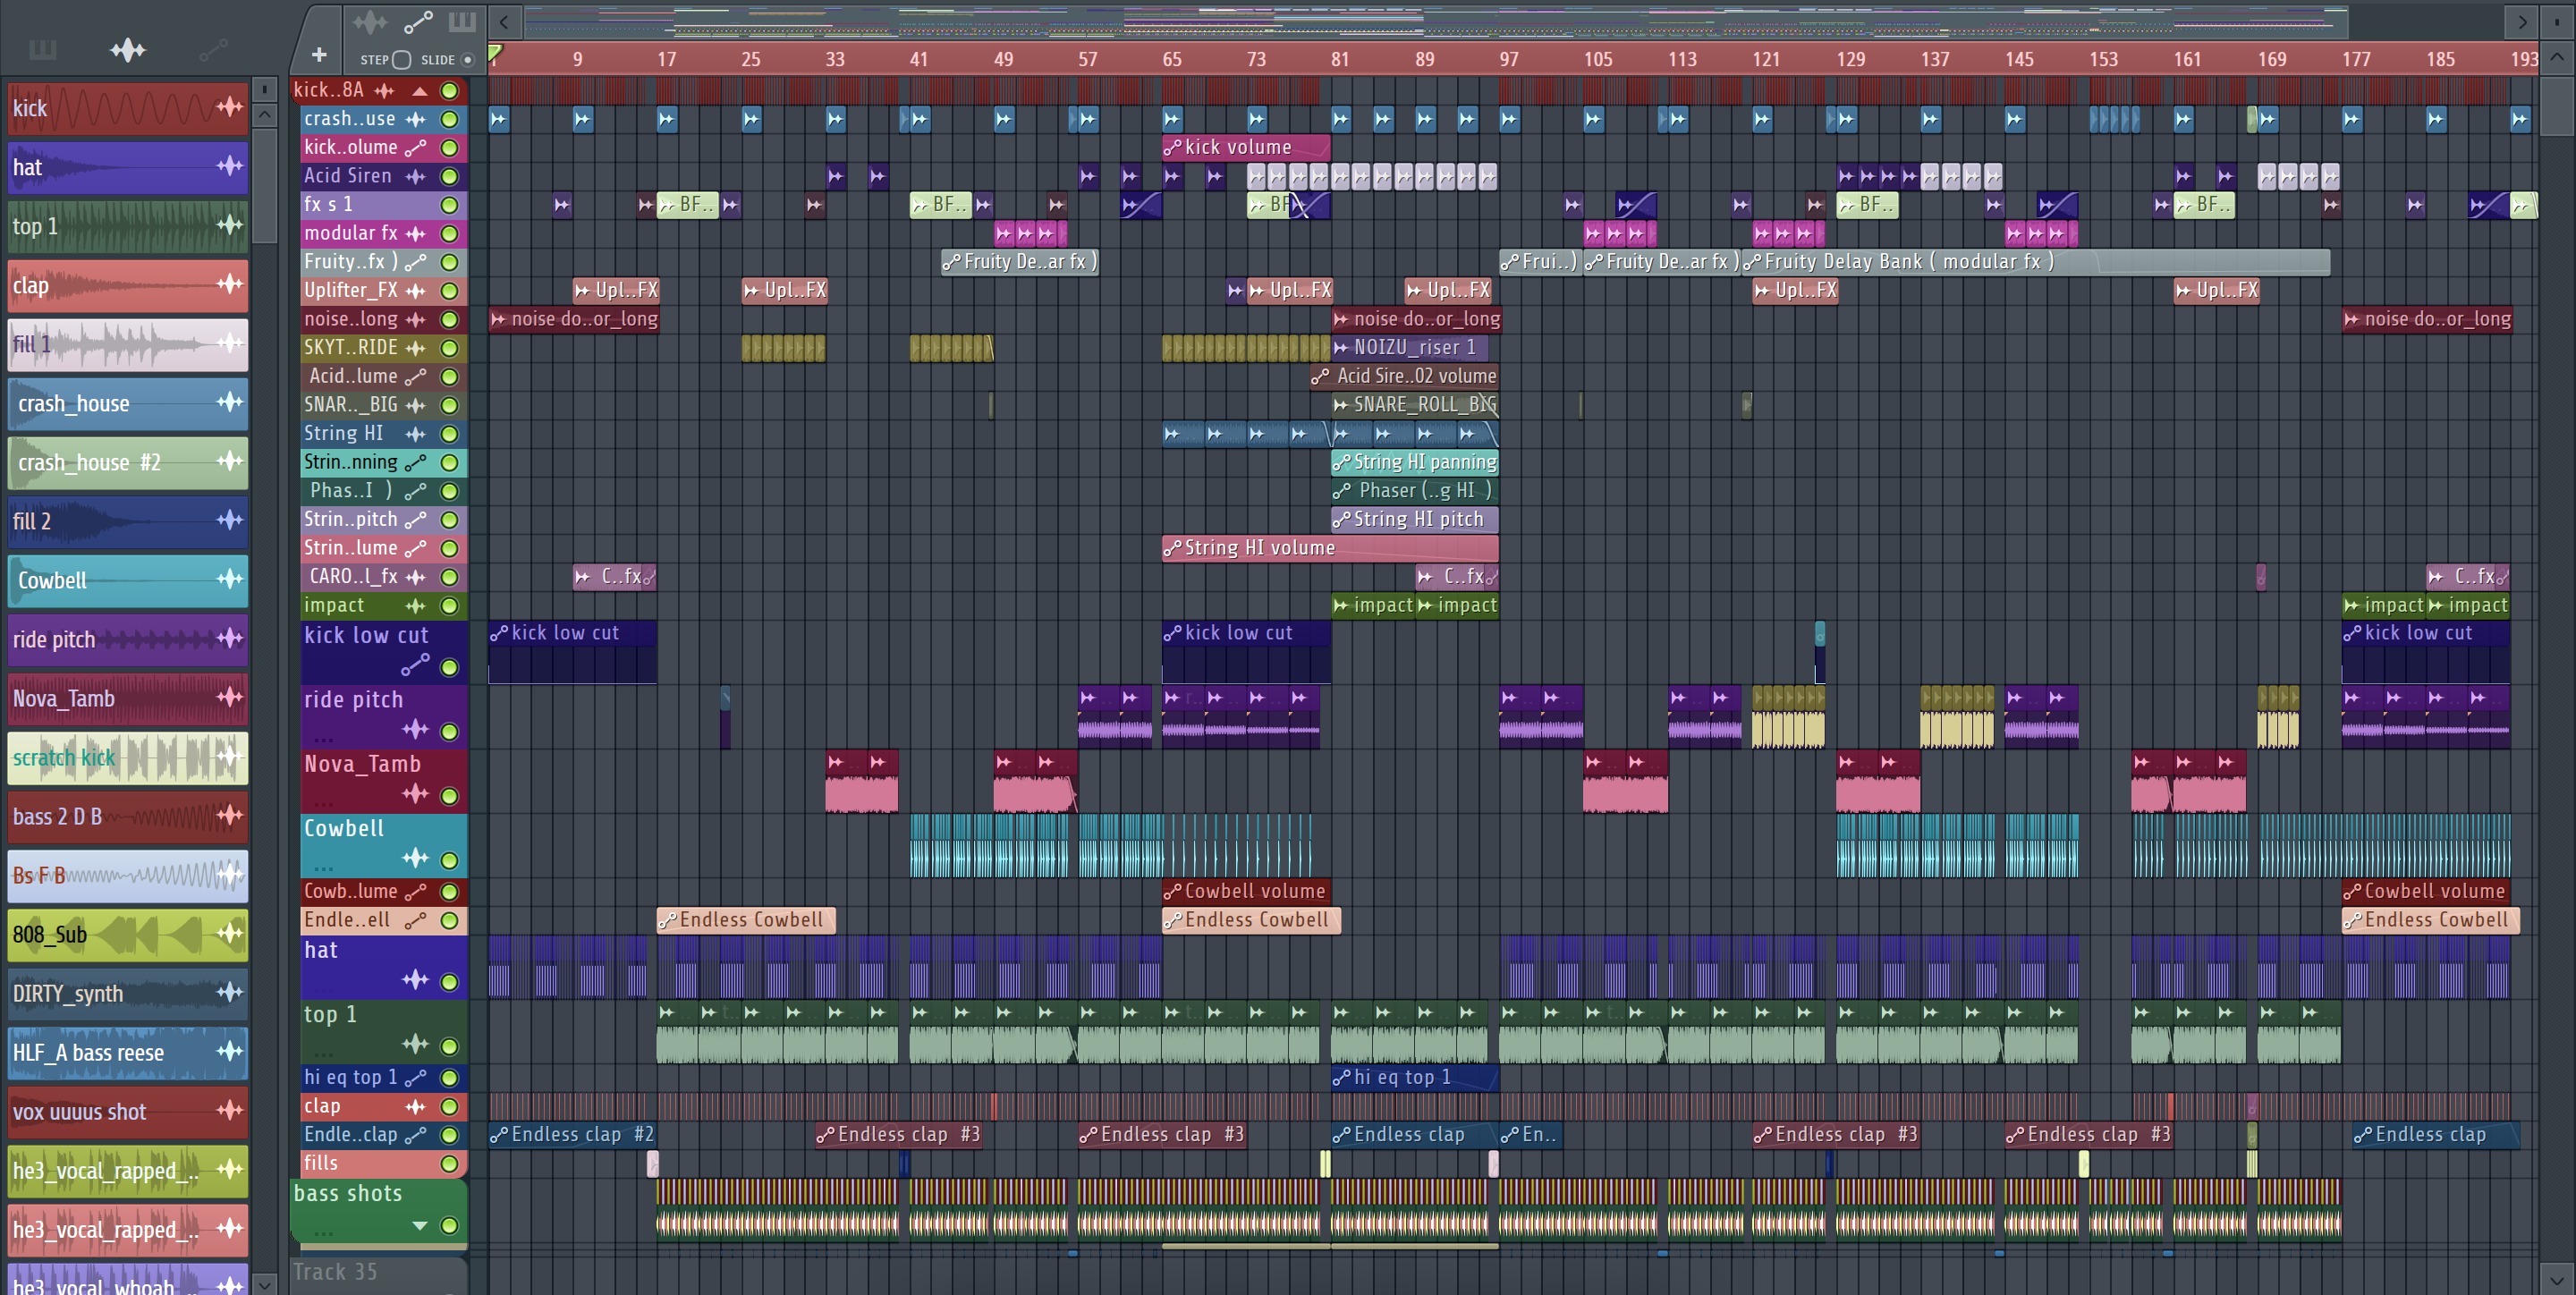Viewport: 2576px width, 1295px height.
Task: Select DIRTY_synth in the picker
Action: (x=128, y=993)
